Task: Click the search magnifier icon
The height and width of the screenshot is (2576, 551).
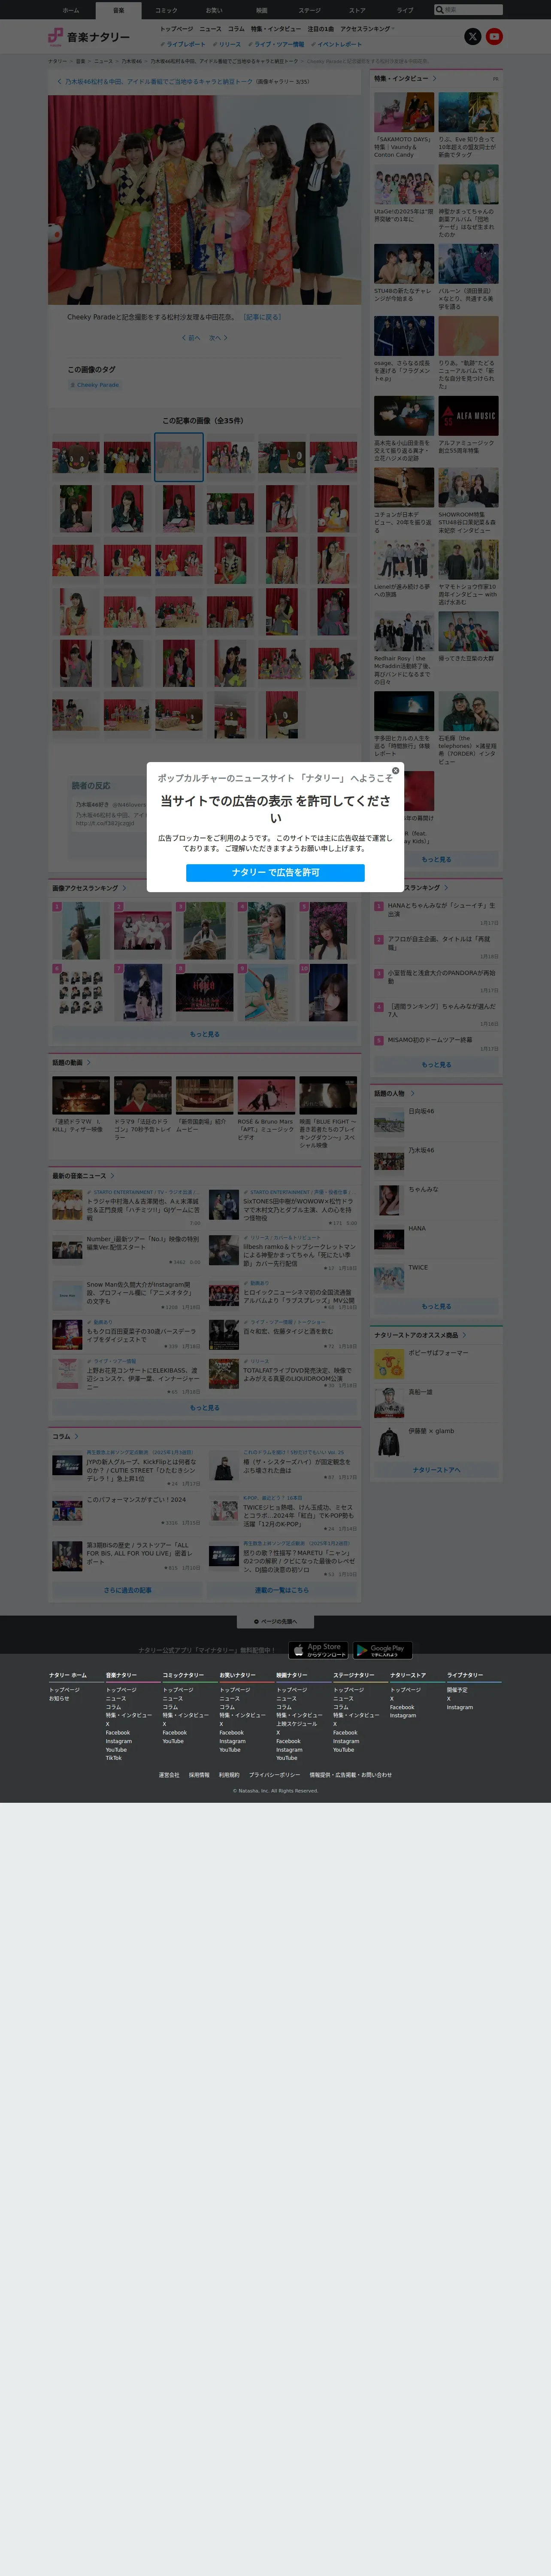Action: coord(439,10)
